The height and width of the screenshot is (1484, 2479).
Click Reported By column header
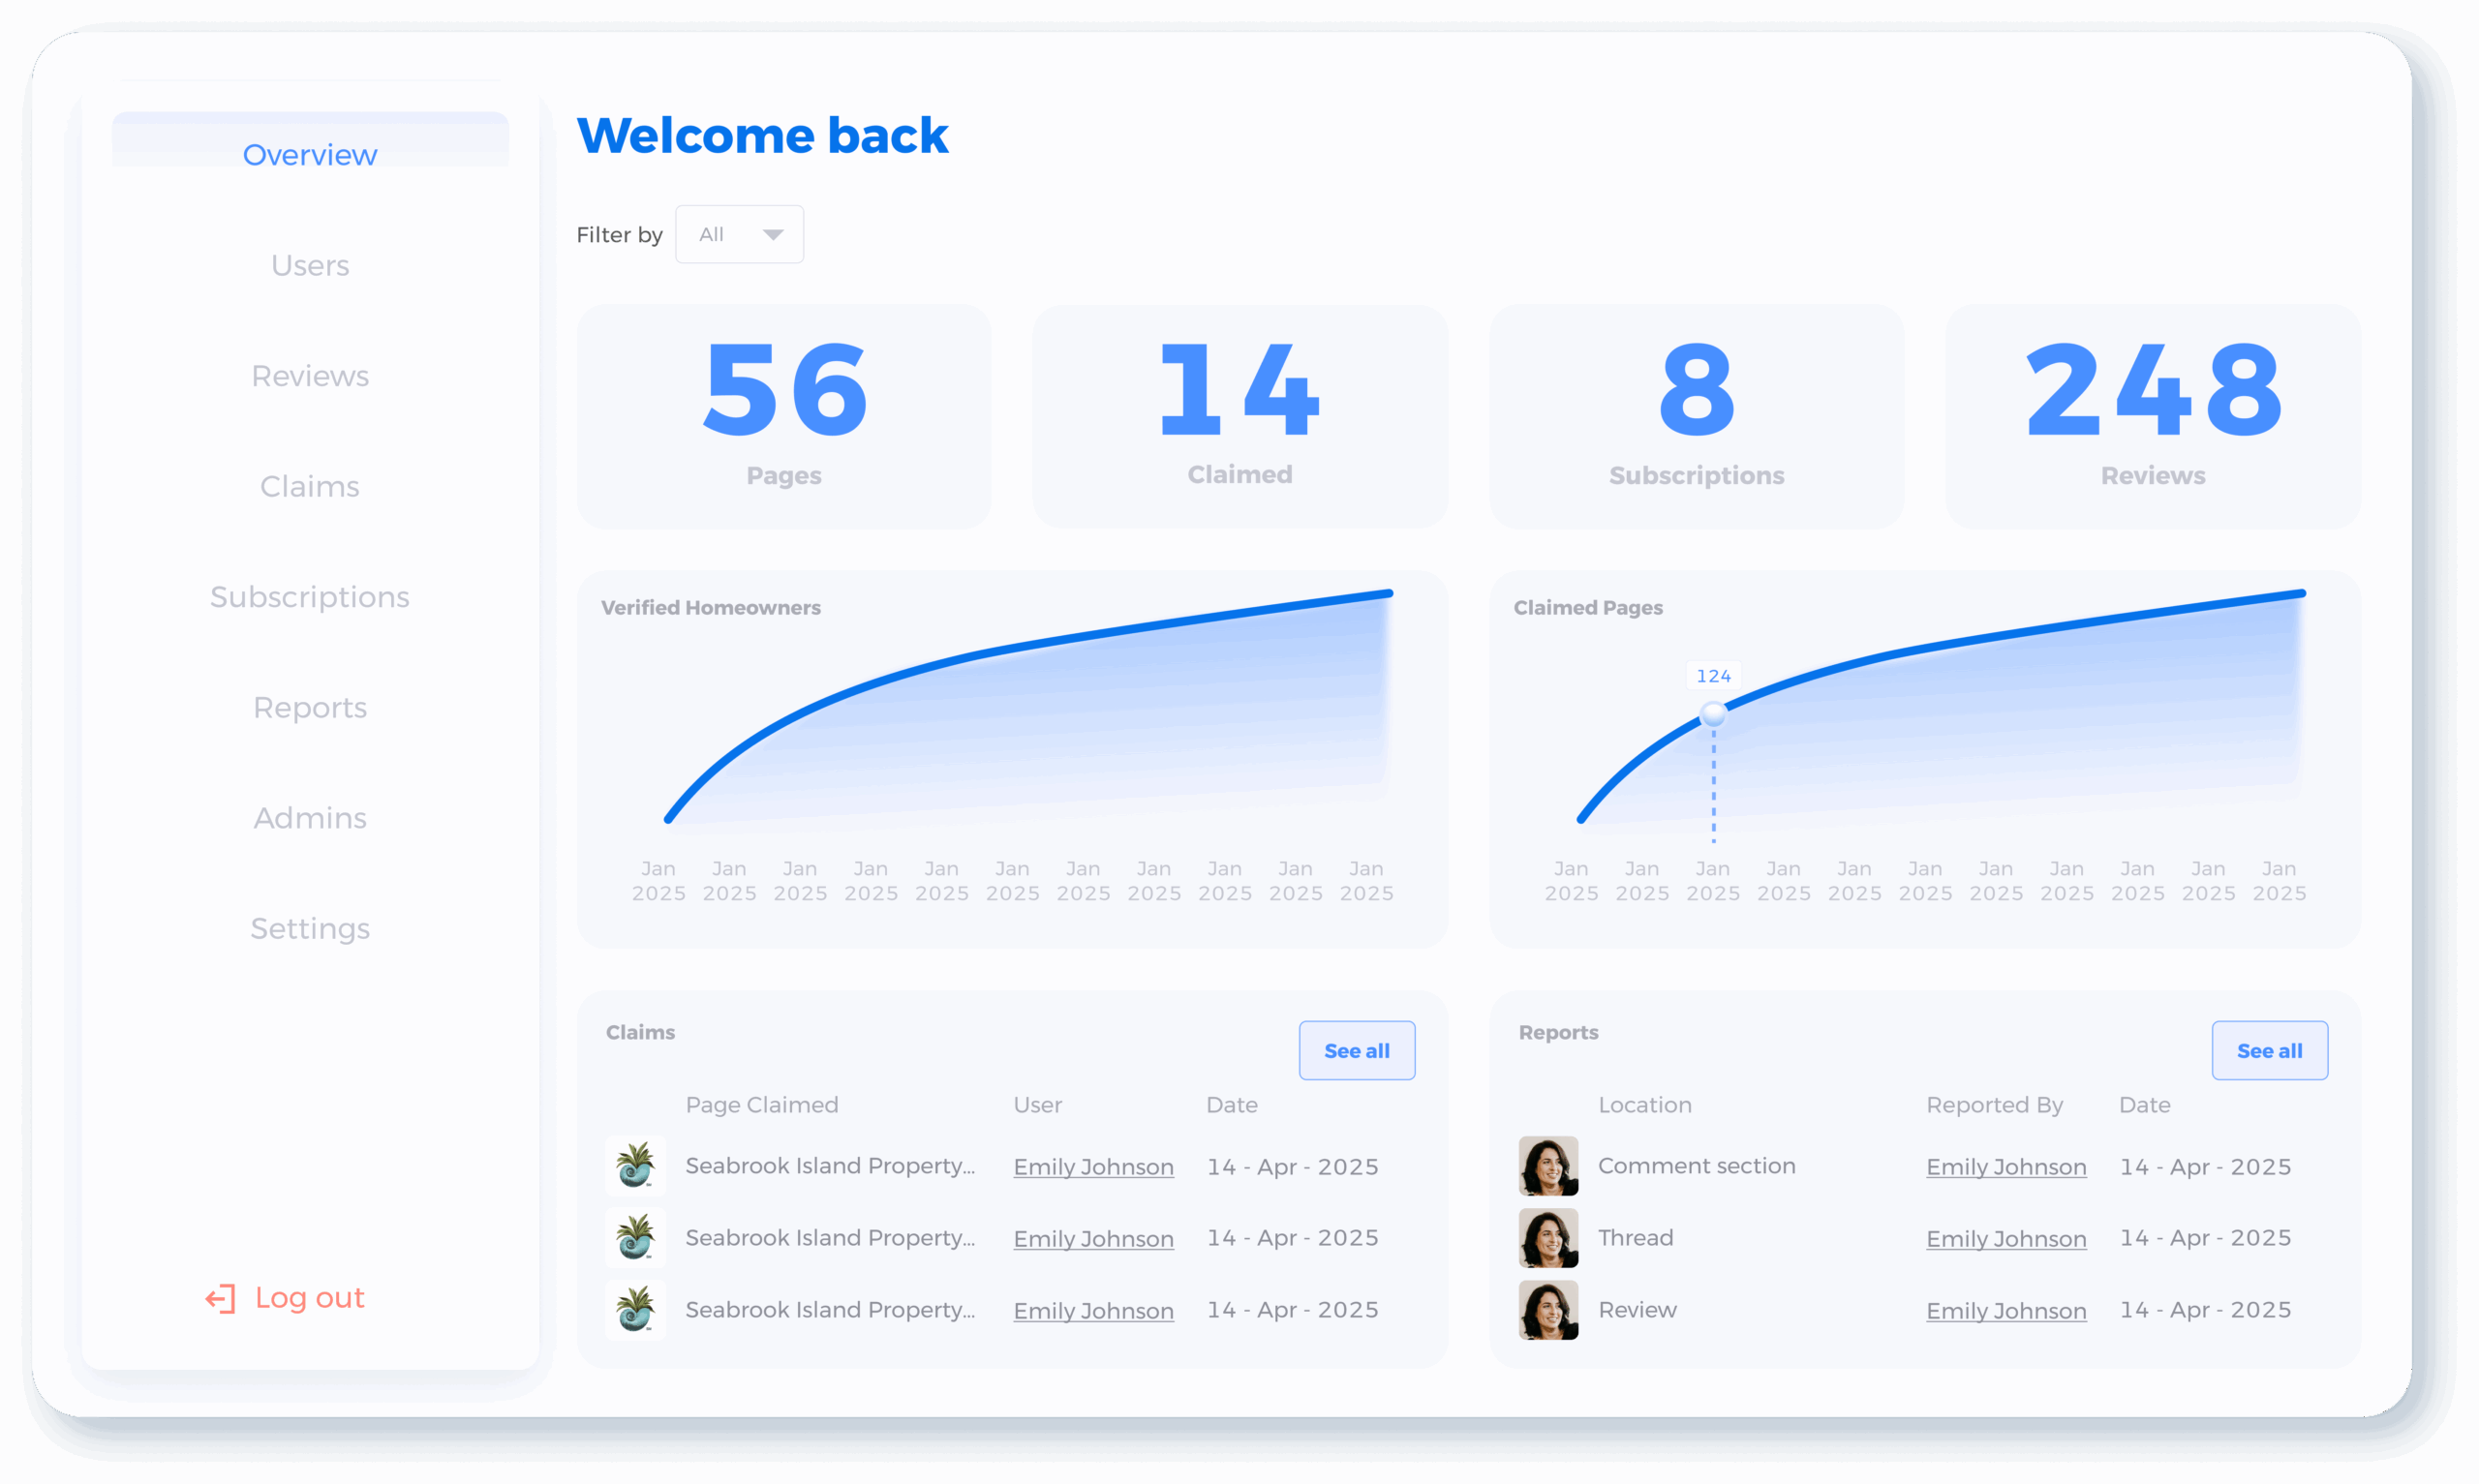coord(1994,1105)
